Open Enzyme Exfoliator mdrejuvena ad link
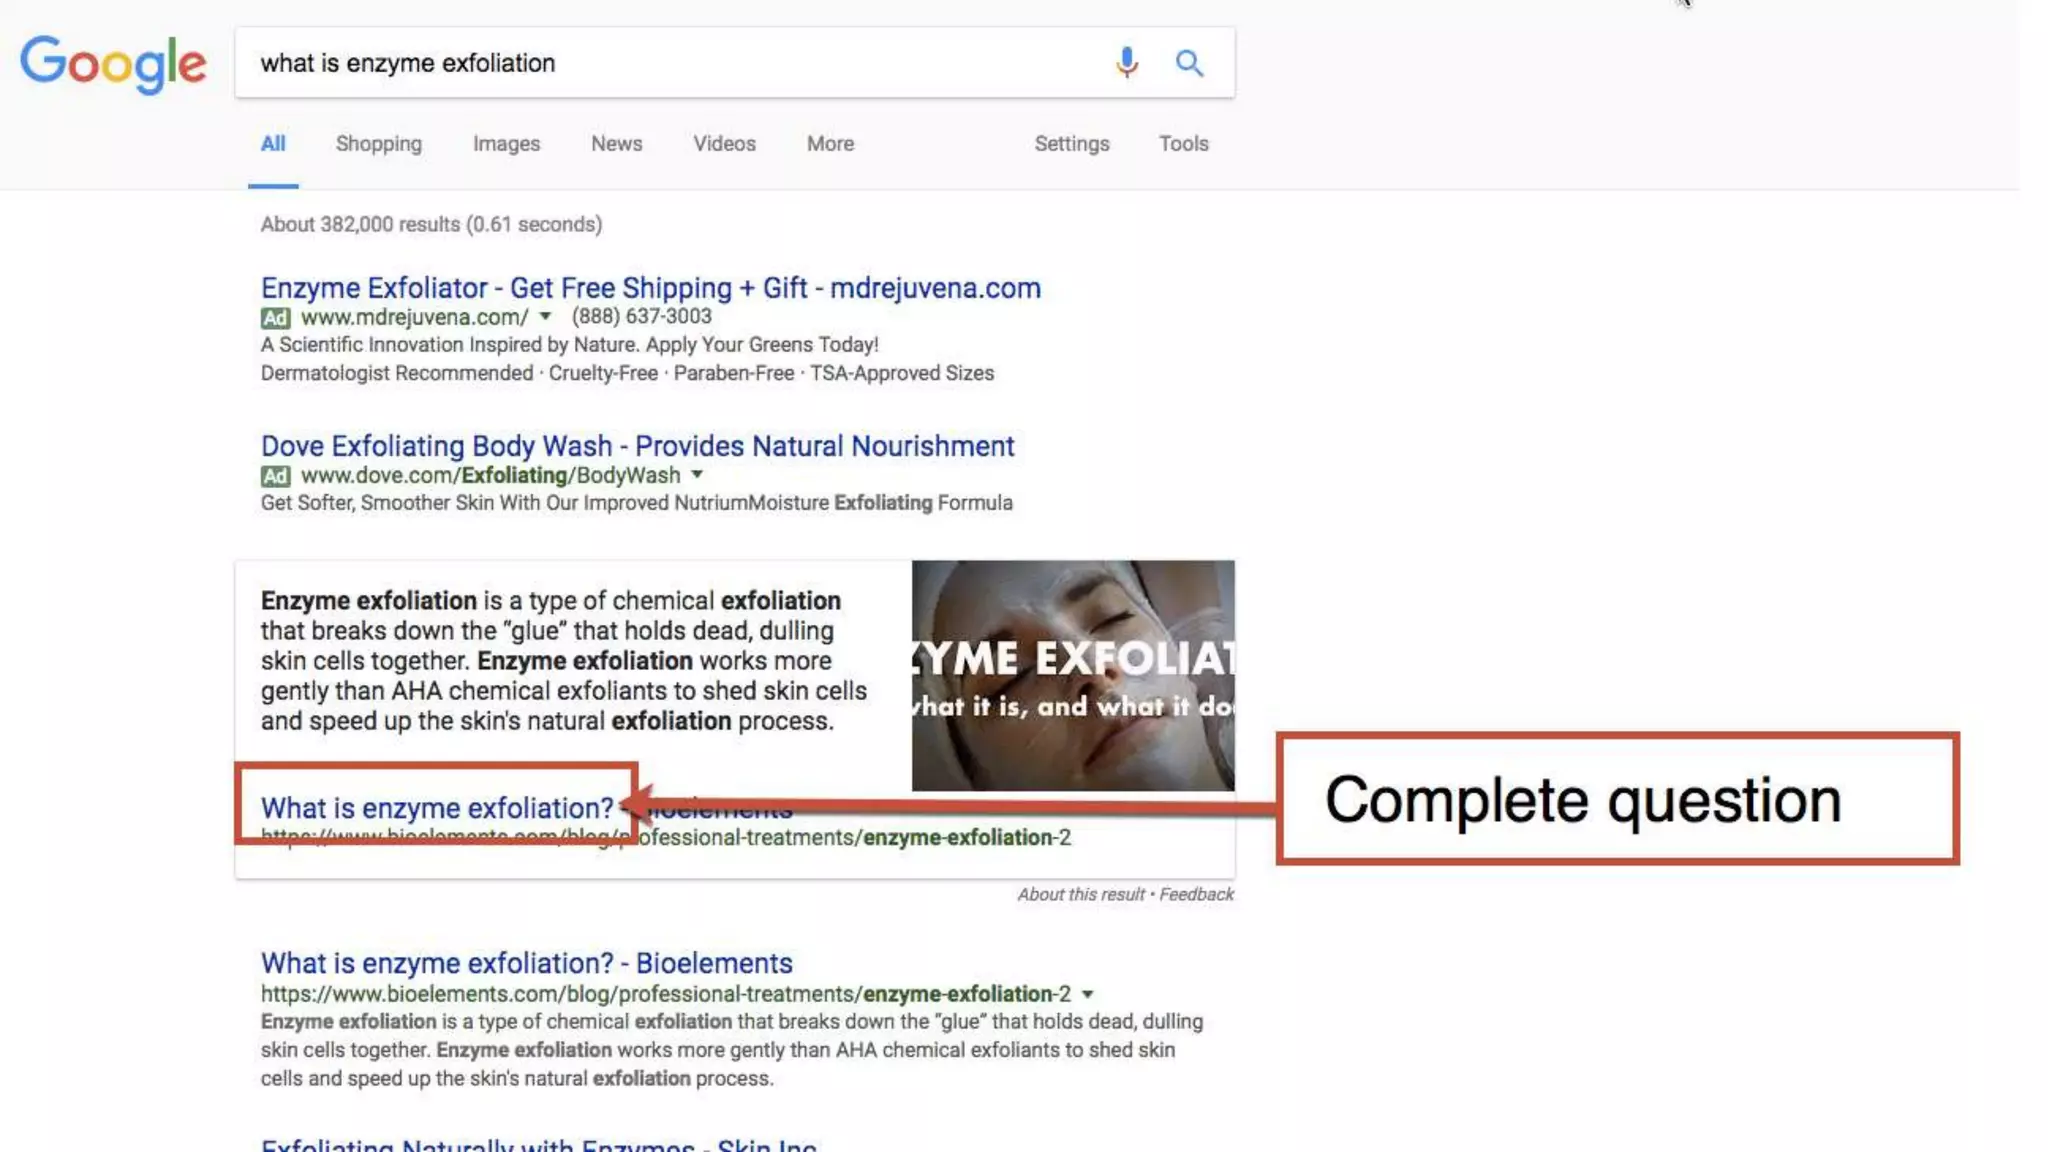The image size is (2048, 1152). 650,288
